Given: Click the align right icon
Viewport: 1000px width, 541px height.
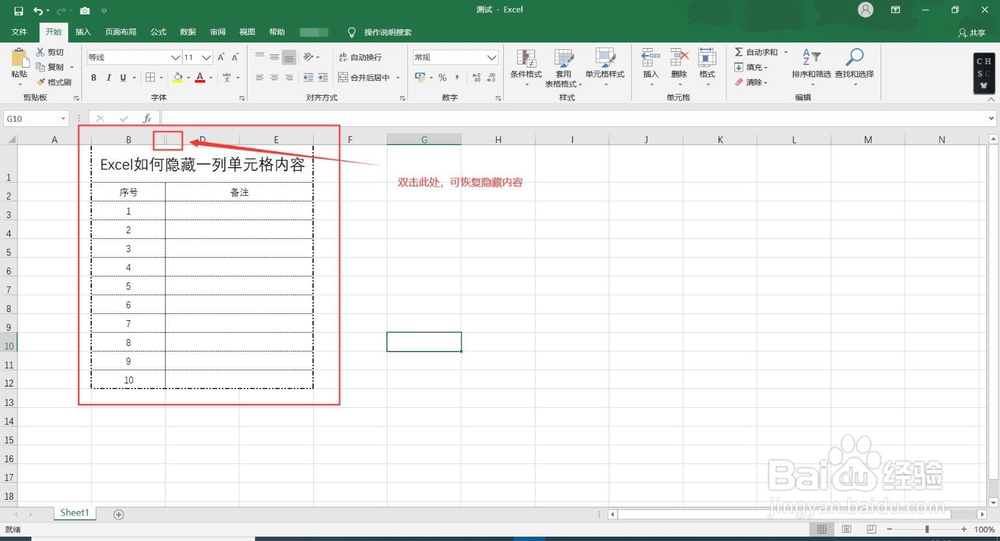Looking at the screenshot, I should pos(289,77).
